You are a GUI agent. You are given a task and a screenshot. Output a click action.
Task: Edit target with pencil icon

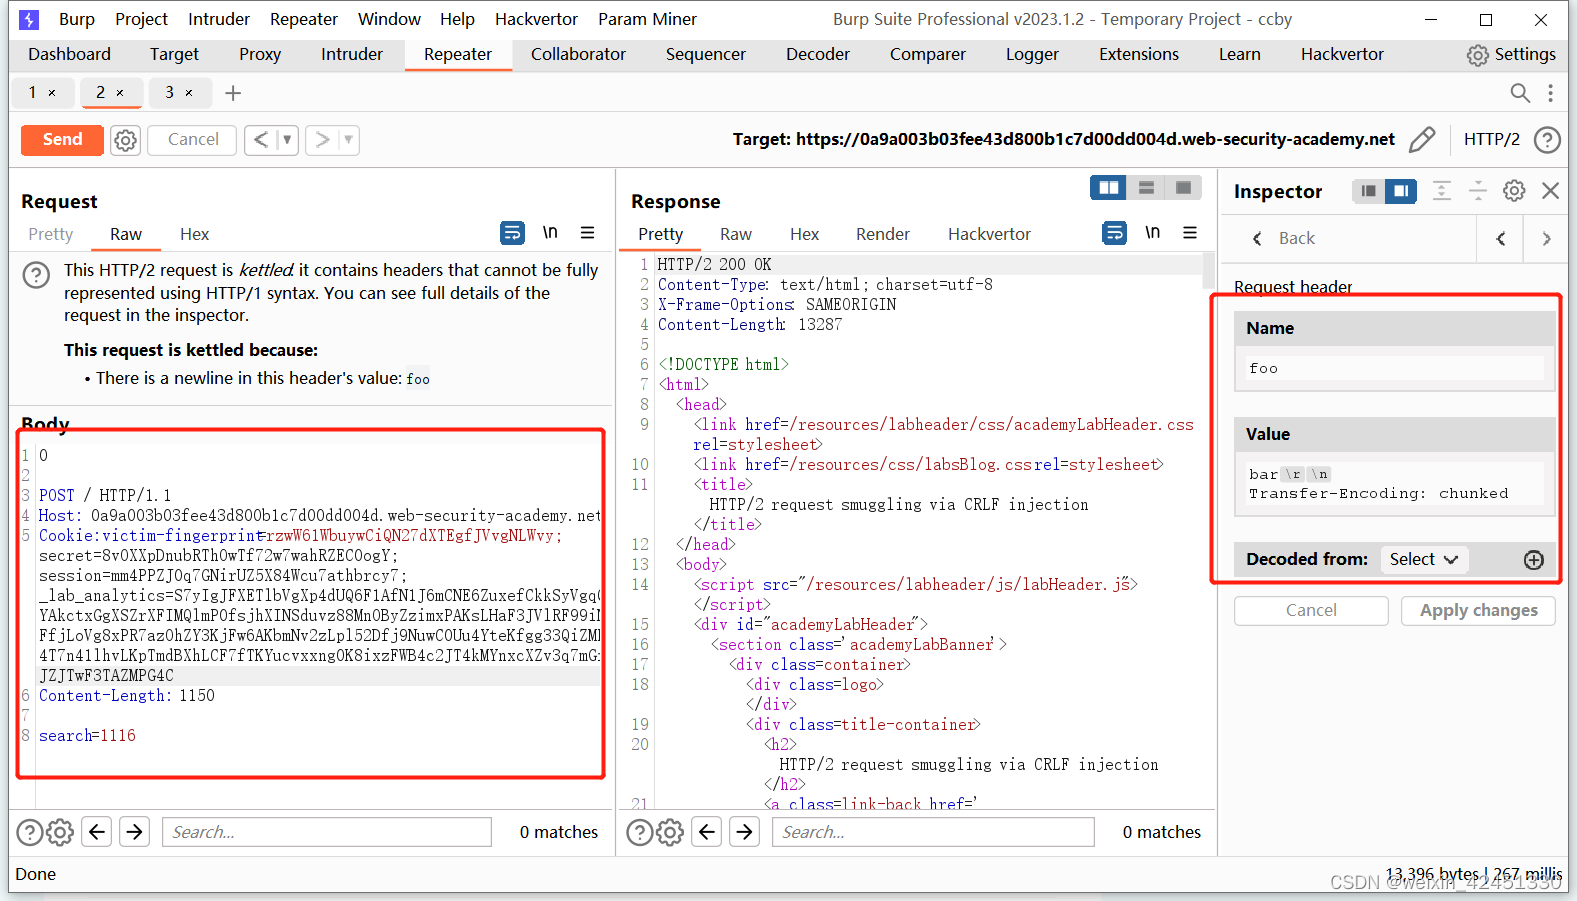pyautogui.click(x=1422, y=139)
